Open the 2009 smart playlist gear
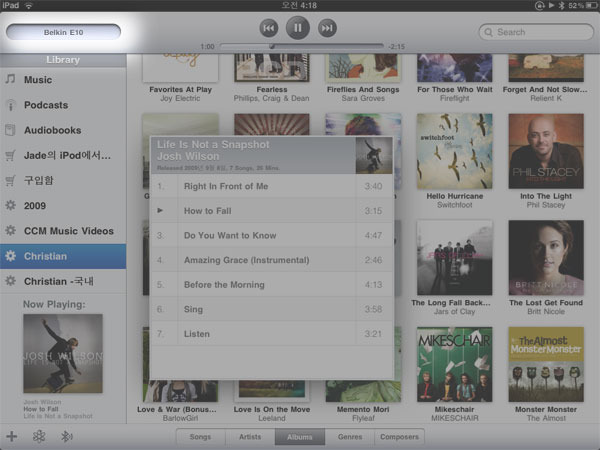Screen dimensions: 600x450 tap(10, 205)
